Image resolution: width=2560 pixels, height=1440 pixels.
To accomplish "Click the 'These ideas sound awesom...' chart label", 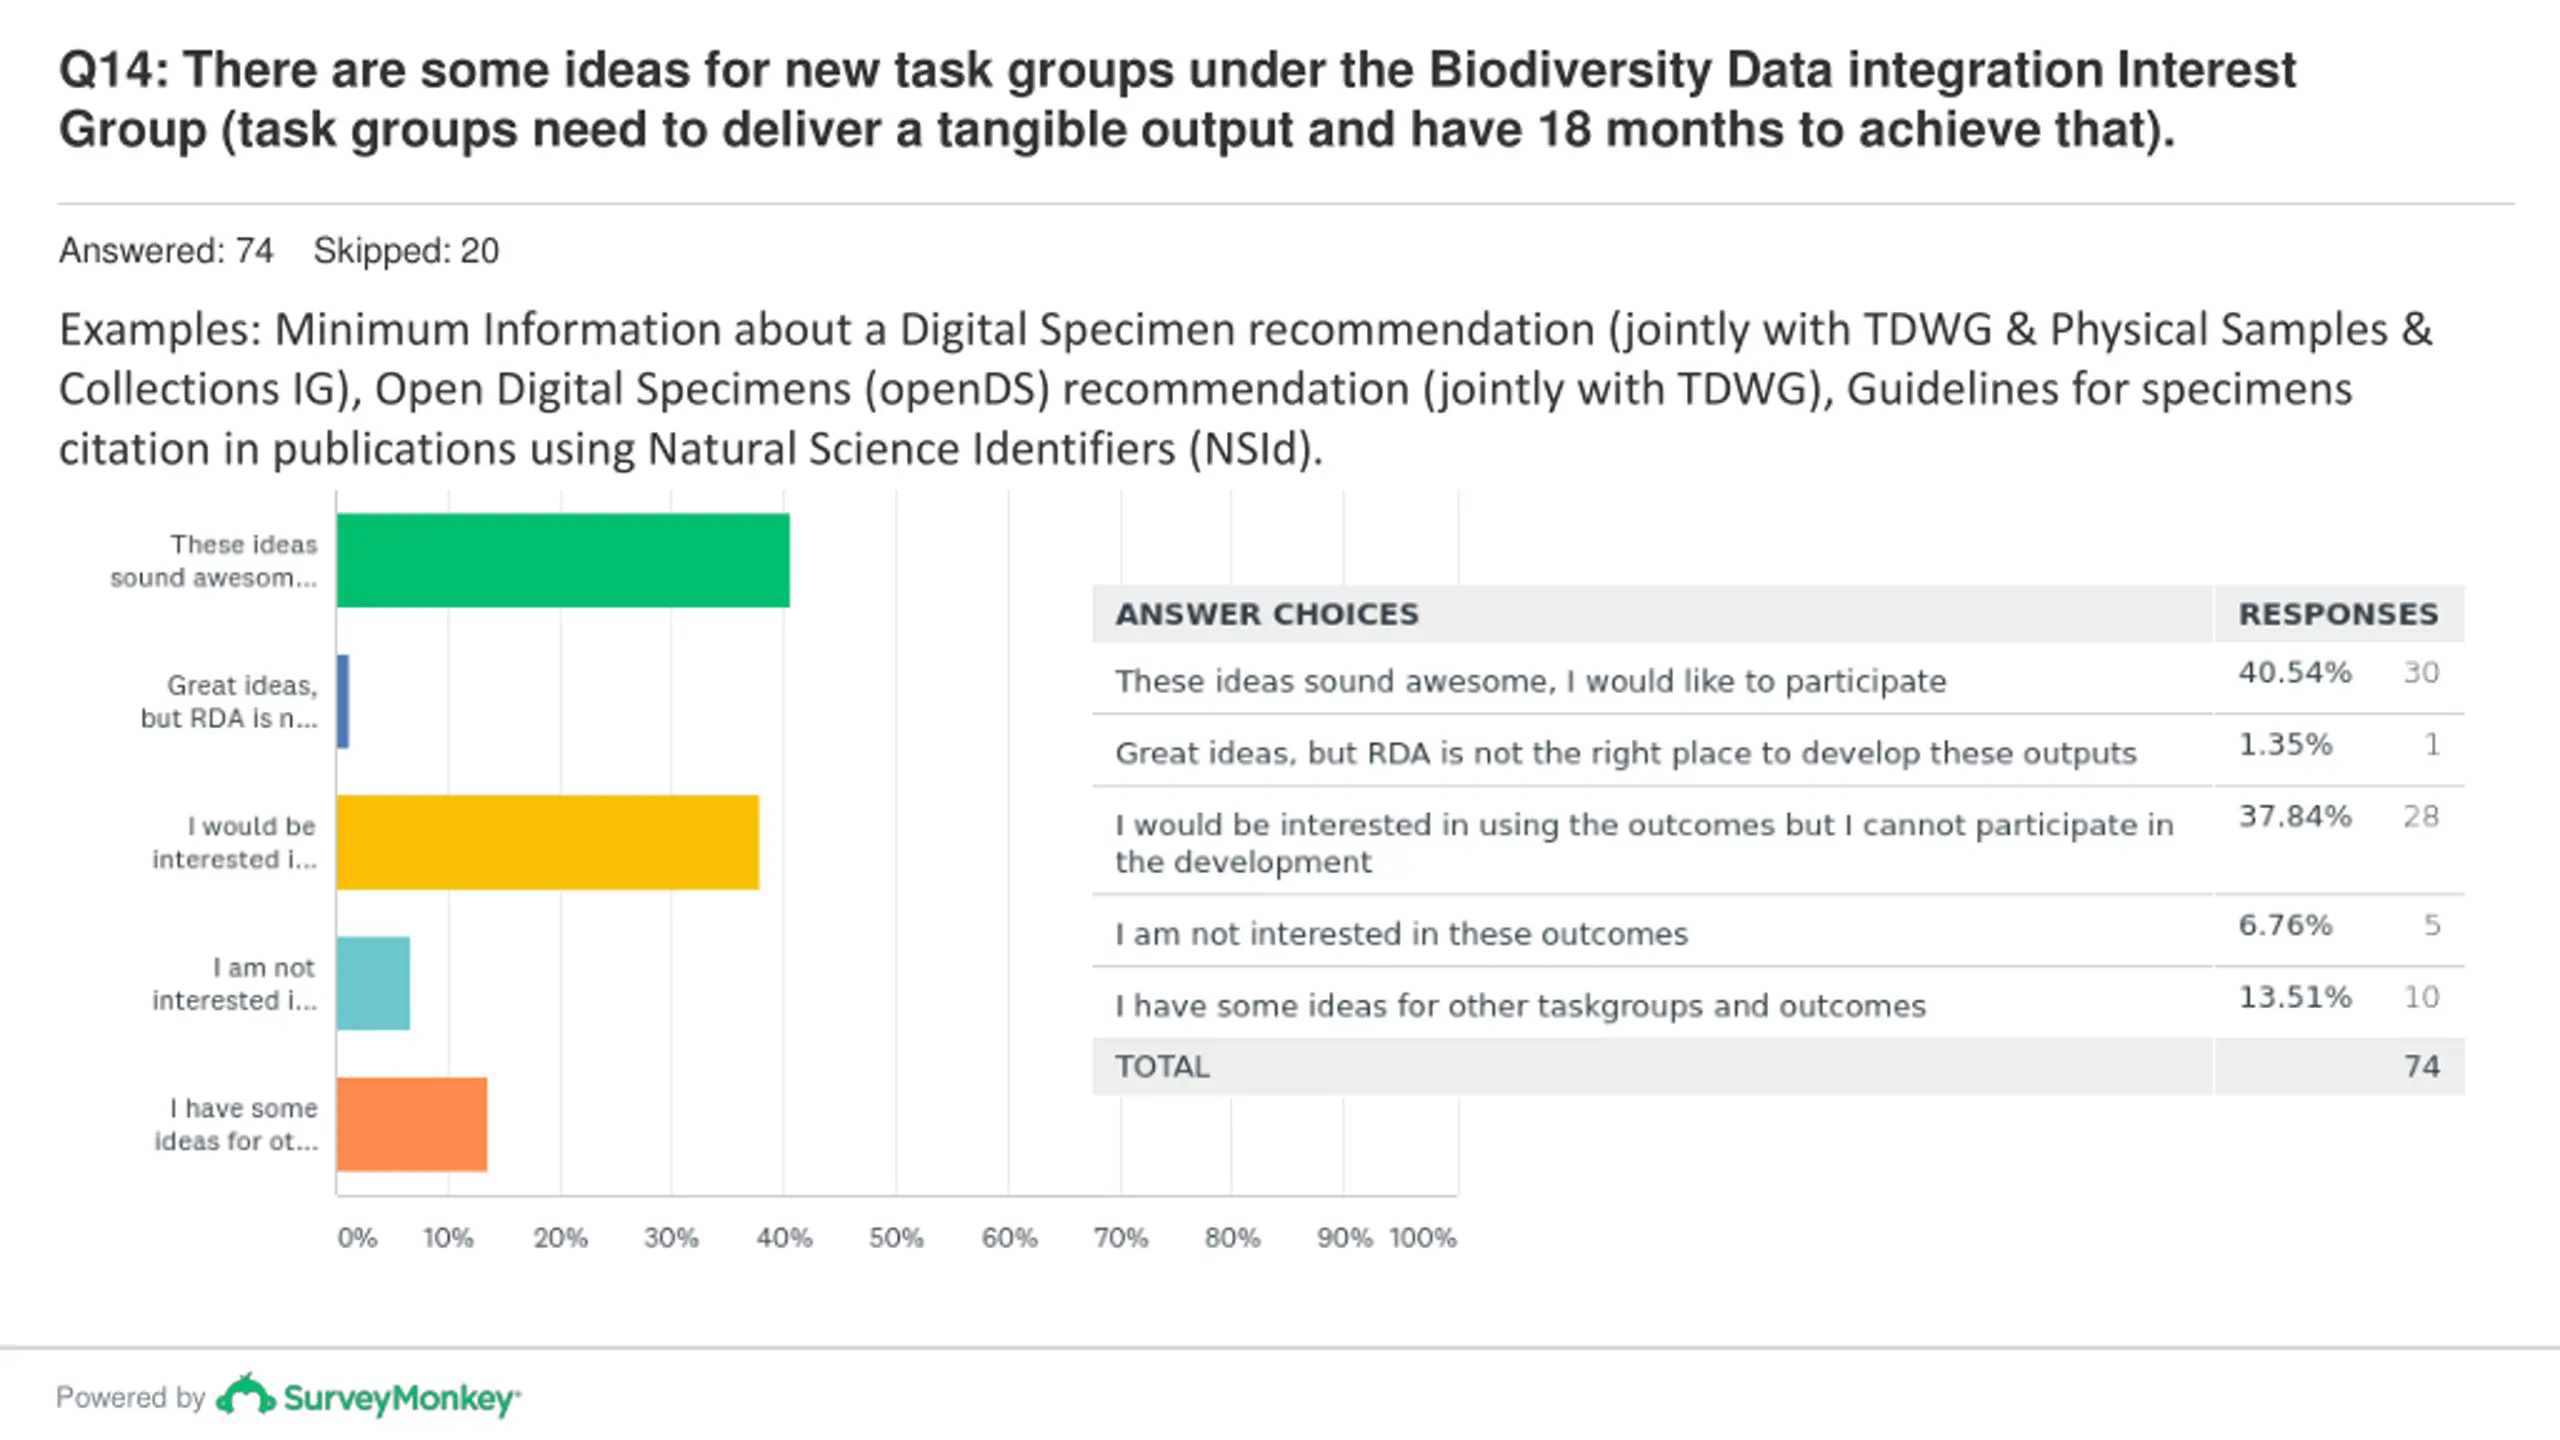I will tap(213, 561).
